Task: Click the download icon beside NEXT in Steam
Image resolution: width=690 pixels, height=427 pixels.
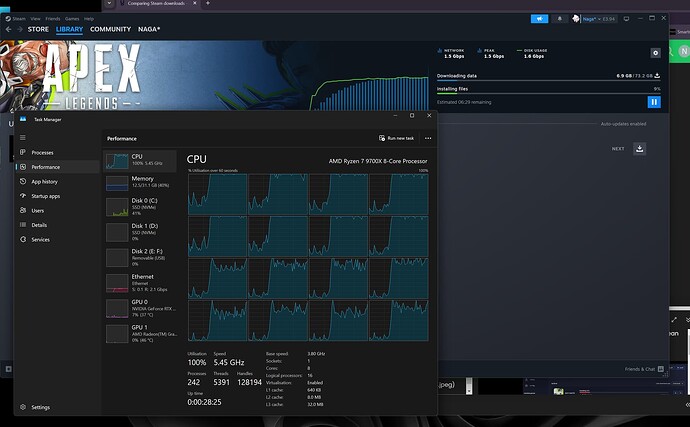Action: [x=639, y=149]
